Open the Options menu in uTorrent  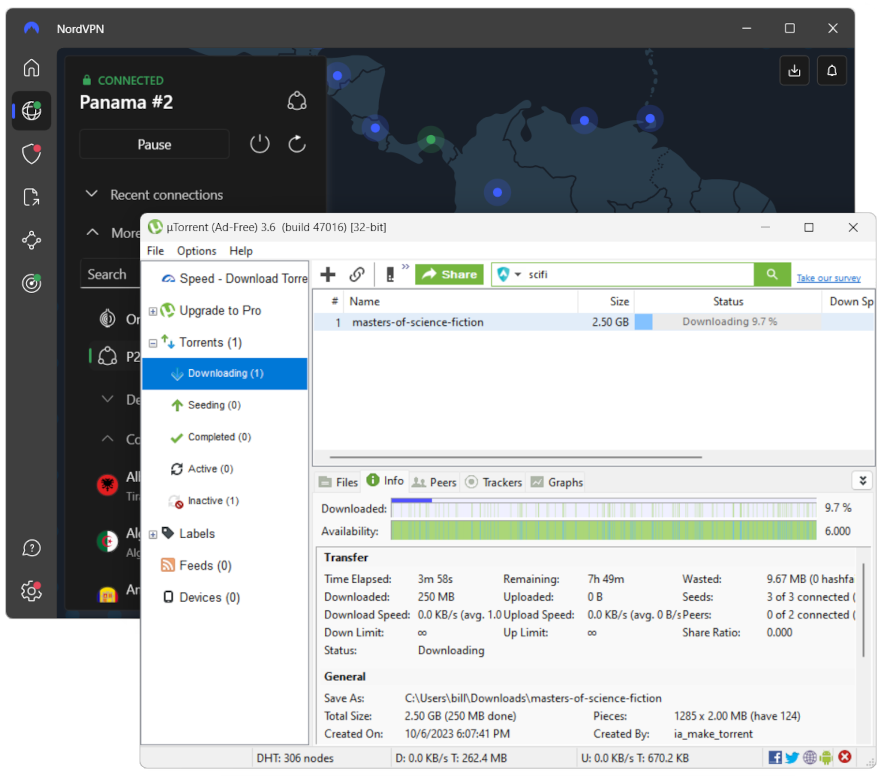click(x=196, y=251)
